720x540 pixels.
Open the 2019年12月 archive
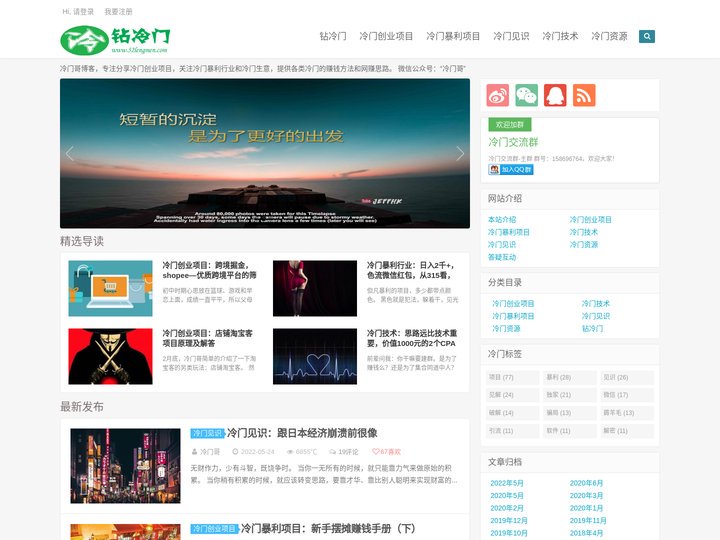pos(508,520)
